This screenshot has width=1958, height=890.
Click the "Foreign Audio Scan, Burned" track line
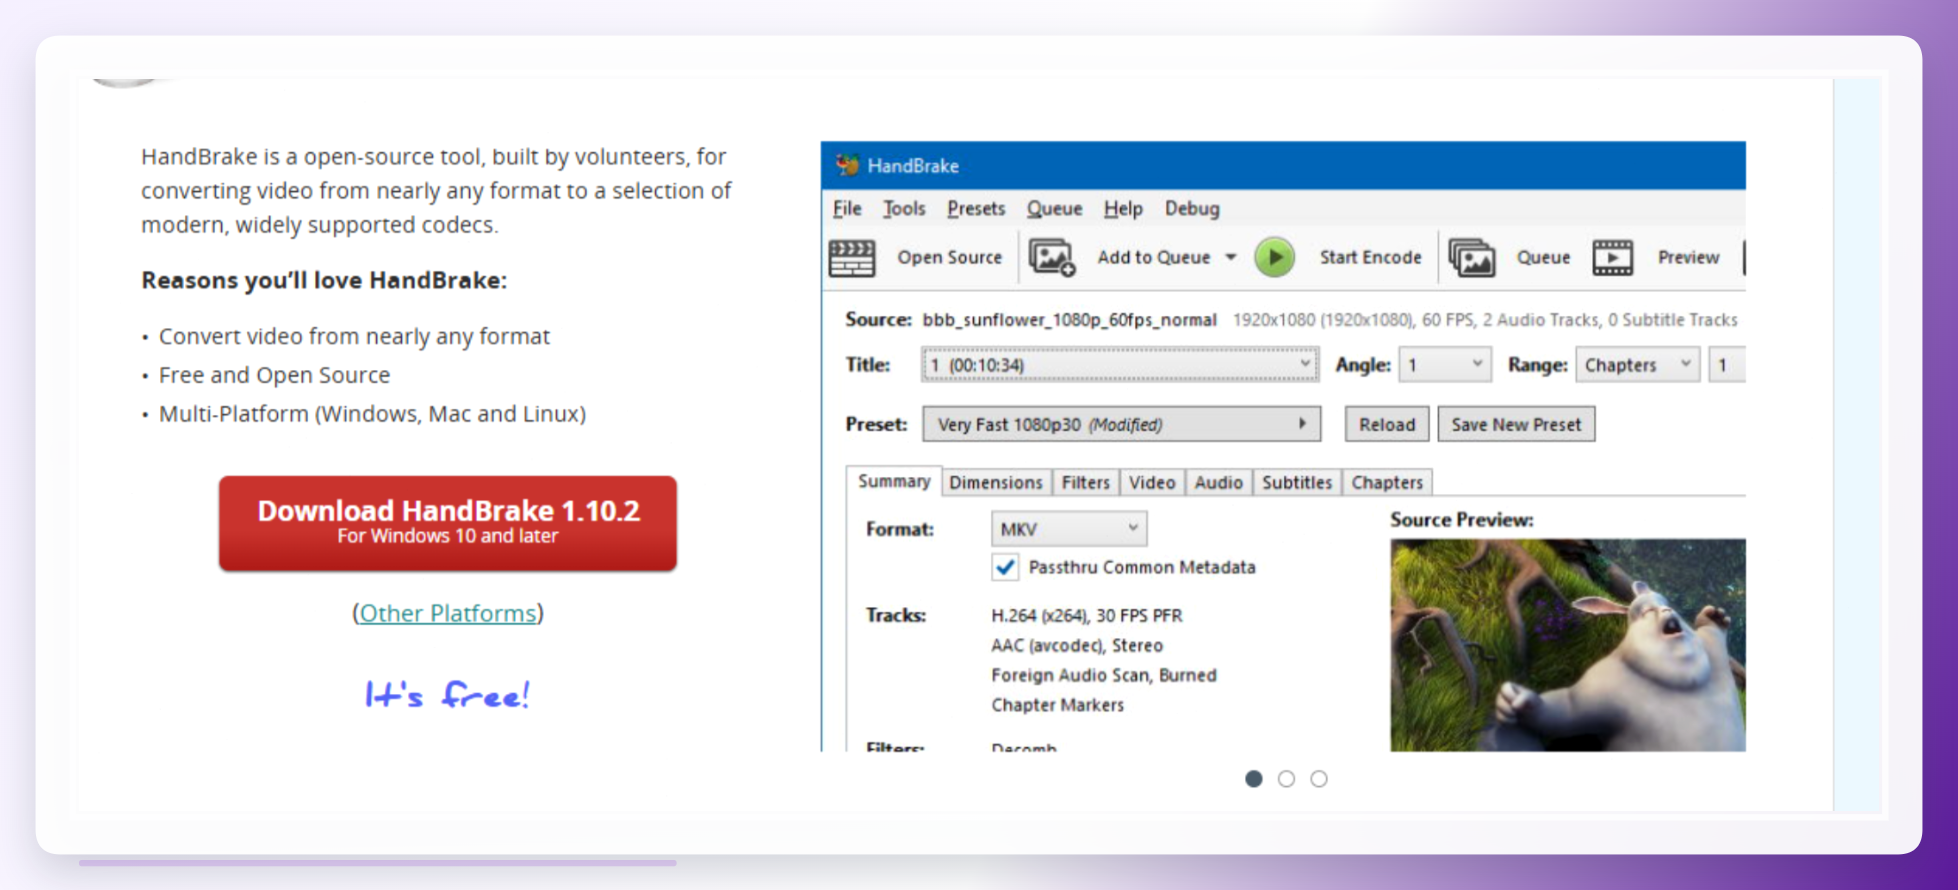[1104, 675]
